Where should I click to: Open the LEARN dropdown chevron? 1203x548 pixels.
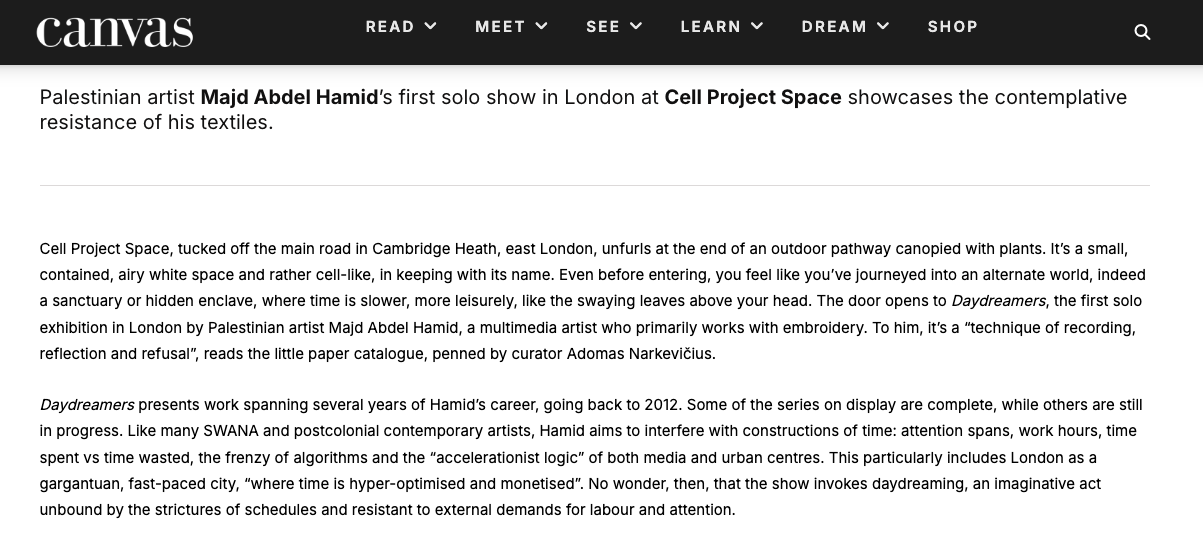coord(757,27)
